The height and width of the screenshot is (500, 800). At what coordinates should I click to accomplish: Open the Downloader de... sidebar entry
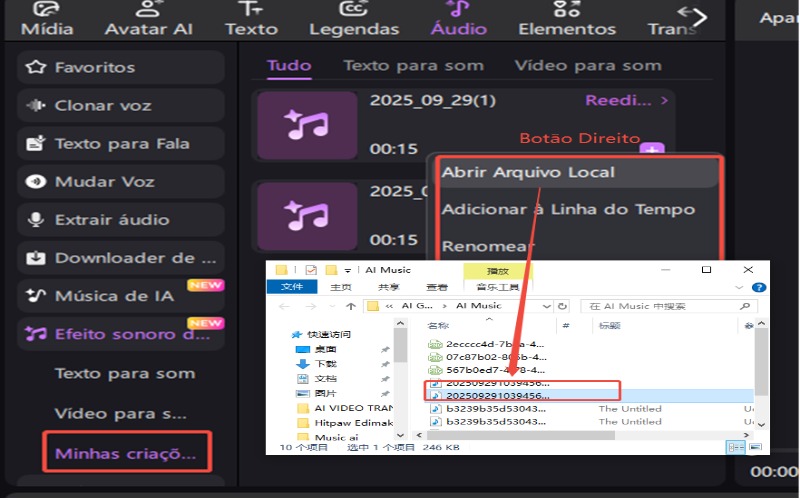pyautogui.click(x=120, y=258)
